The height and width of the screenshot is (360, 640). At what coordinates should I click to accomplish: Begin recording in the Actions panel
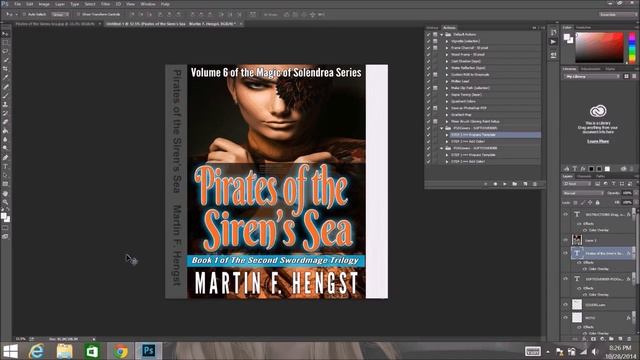coord(495,184)
